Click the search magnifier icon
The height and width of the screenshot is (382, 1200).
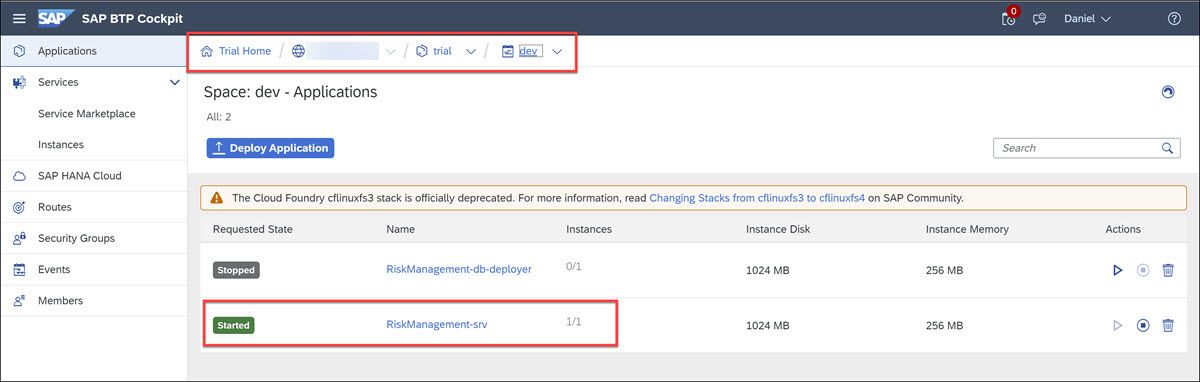1167,148
